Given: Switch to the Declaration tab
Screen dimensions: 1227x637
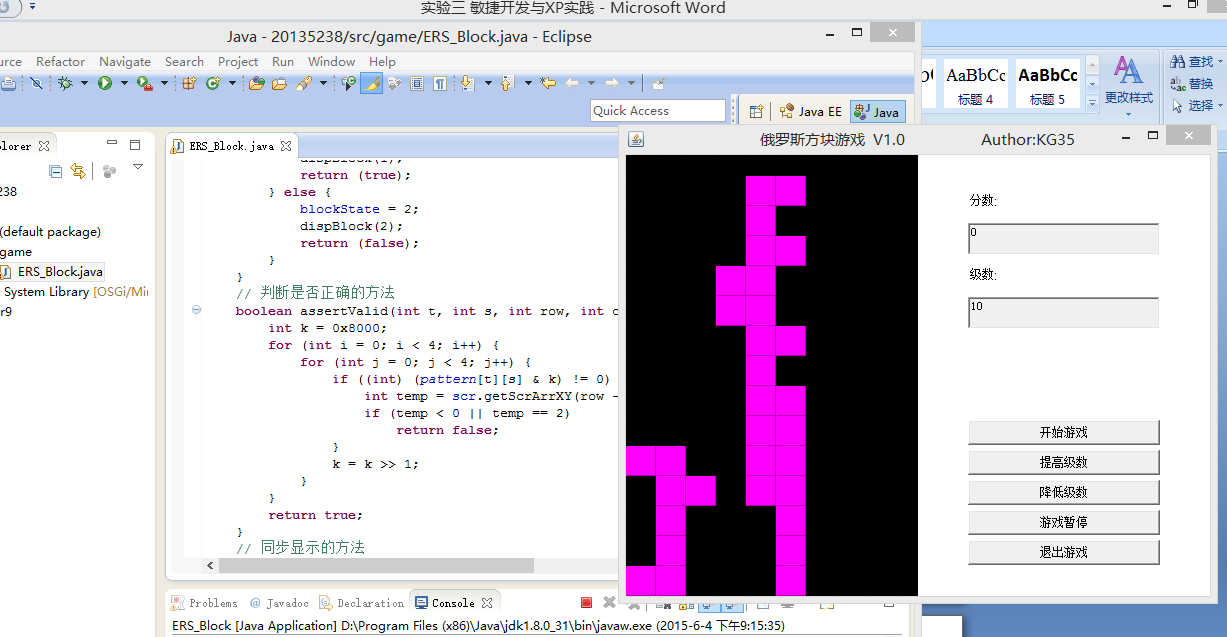Looking at the screenshot, I should click(363, 603).
